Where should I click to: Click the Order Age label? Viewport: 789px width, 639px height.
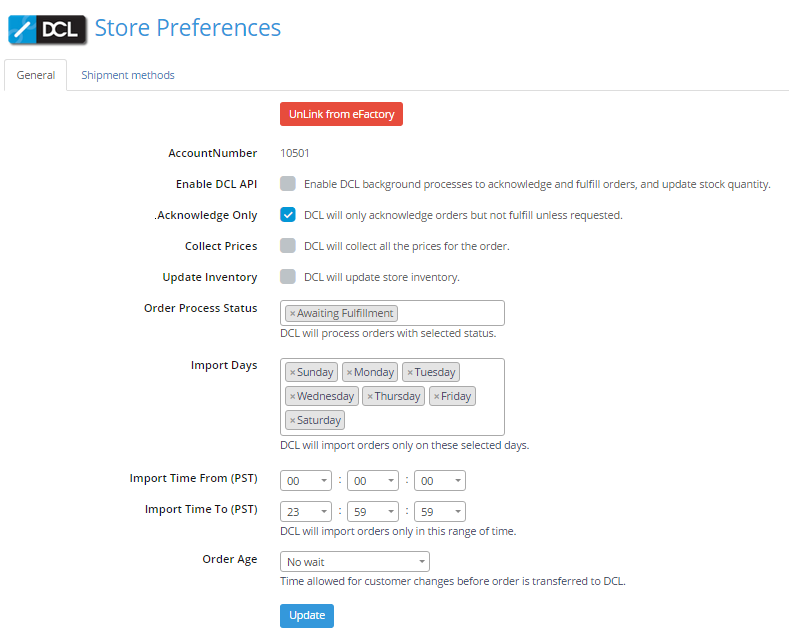[x=229, y=560]
